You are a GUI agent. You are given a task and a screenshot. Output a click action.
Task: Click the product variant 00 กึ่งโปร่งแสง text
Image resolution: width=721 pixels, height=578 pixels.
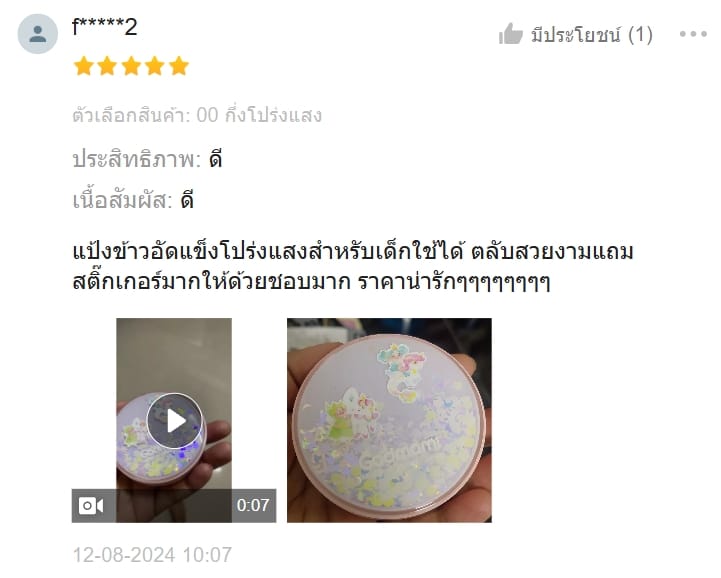[x=259, y=115]
